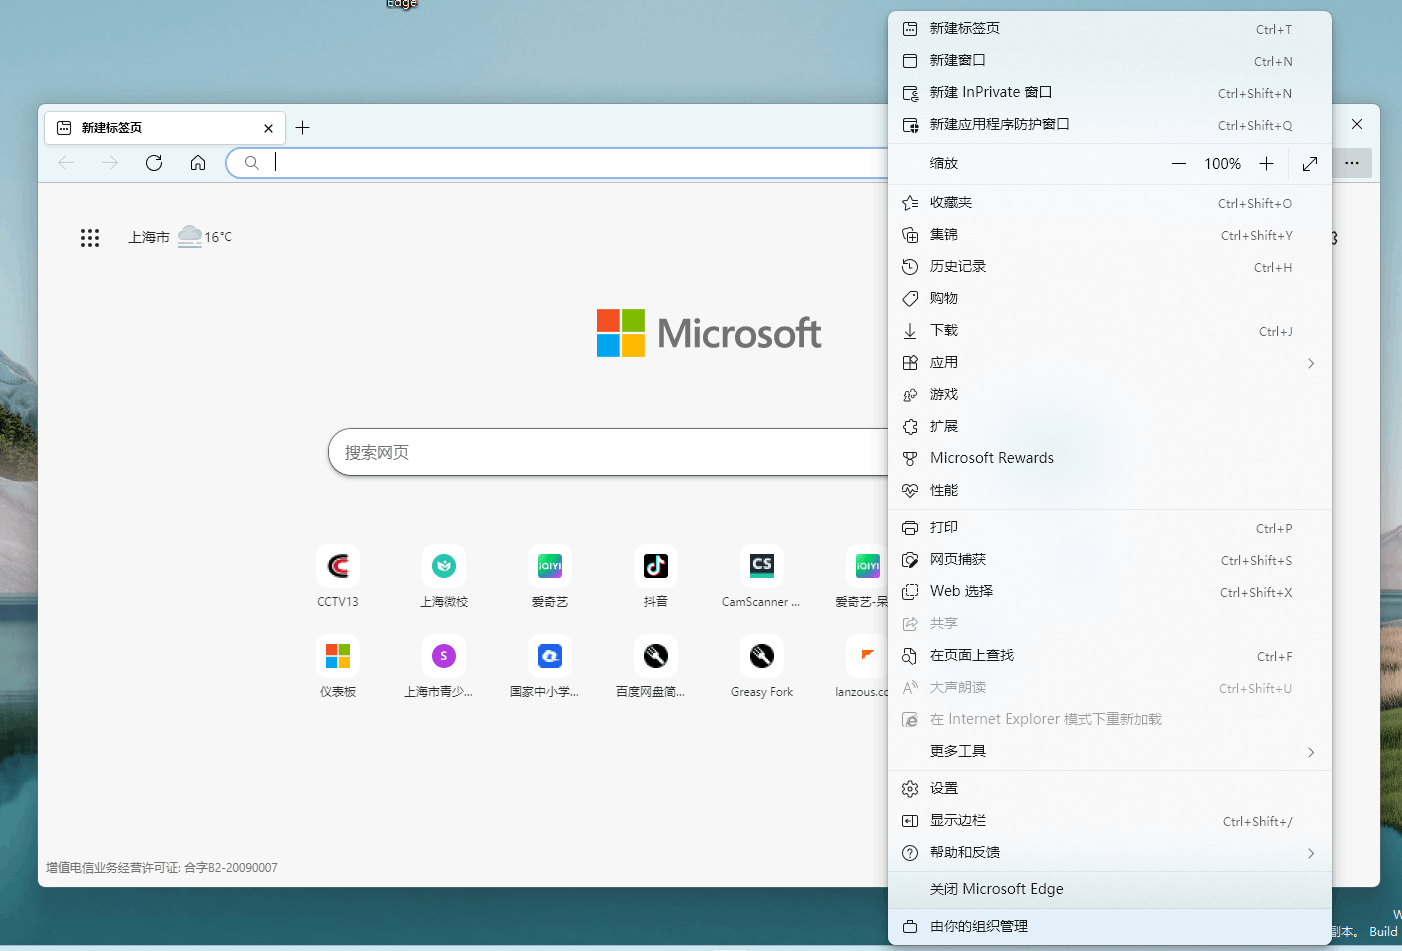Image resolution: width=1402 pixels, height=951 pixels.
Task: Open 下载 from the menu
Action: (x=1110, y=331)
